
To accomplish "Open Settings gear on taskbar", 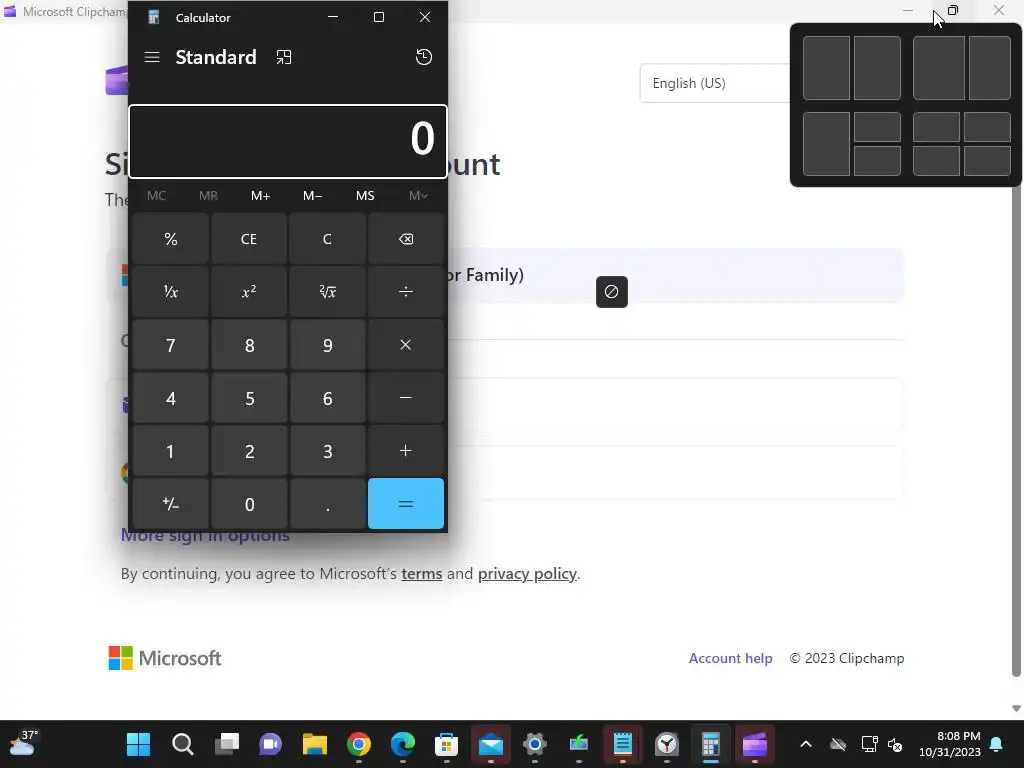I will pyautogui.click(x=535, y=744).
